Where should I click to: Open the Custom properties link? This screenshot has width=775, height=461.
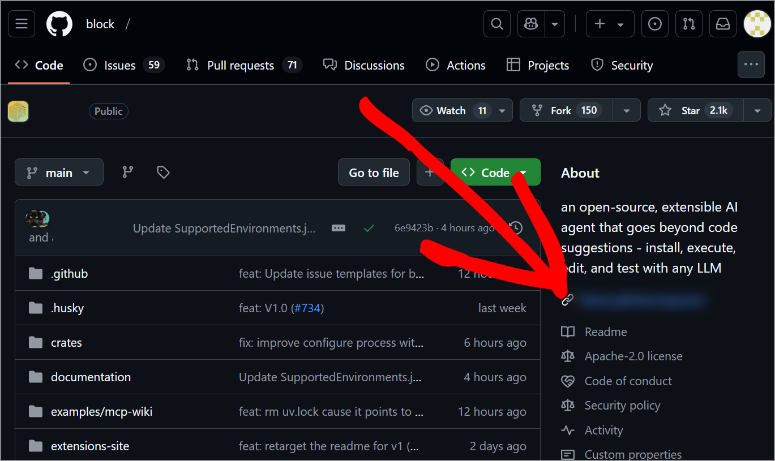pyautogui.click(x=633, y=454)
